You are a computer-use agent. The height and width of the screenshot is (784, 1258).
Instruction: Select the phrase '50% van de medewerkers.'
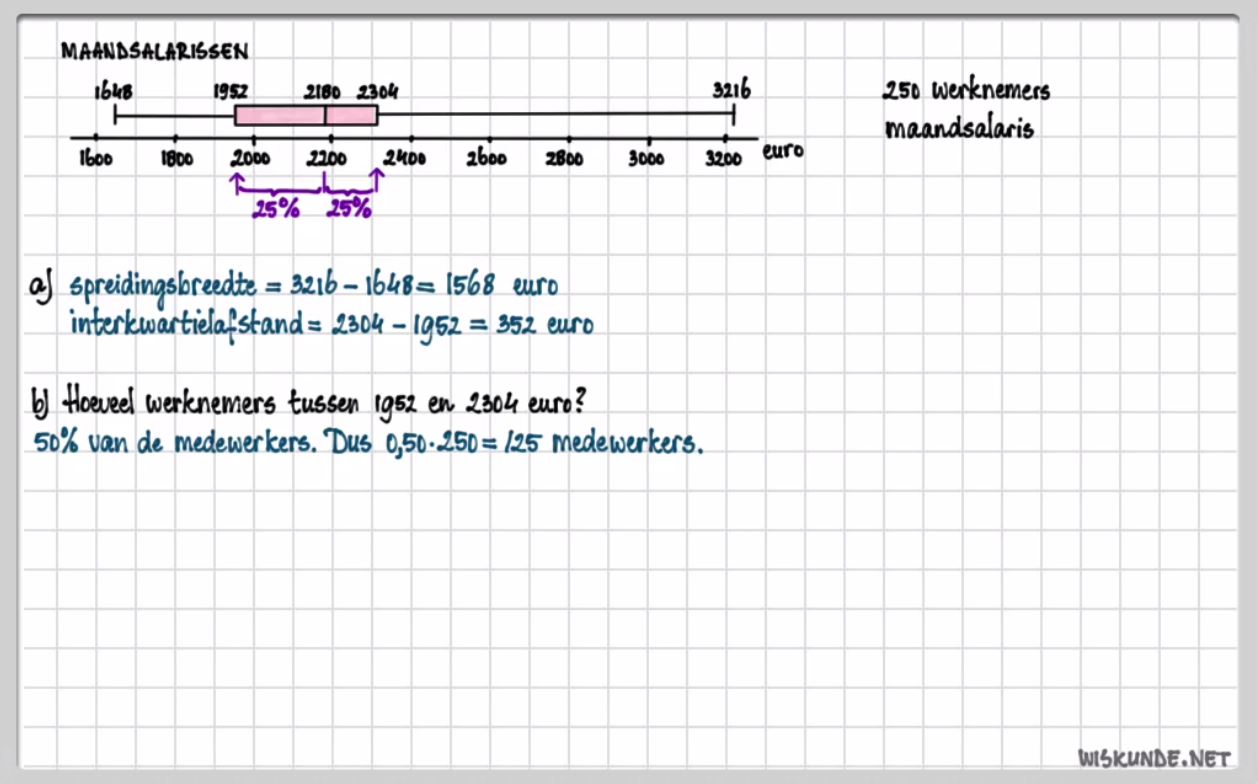(174, 444)
